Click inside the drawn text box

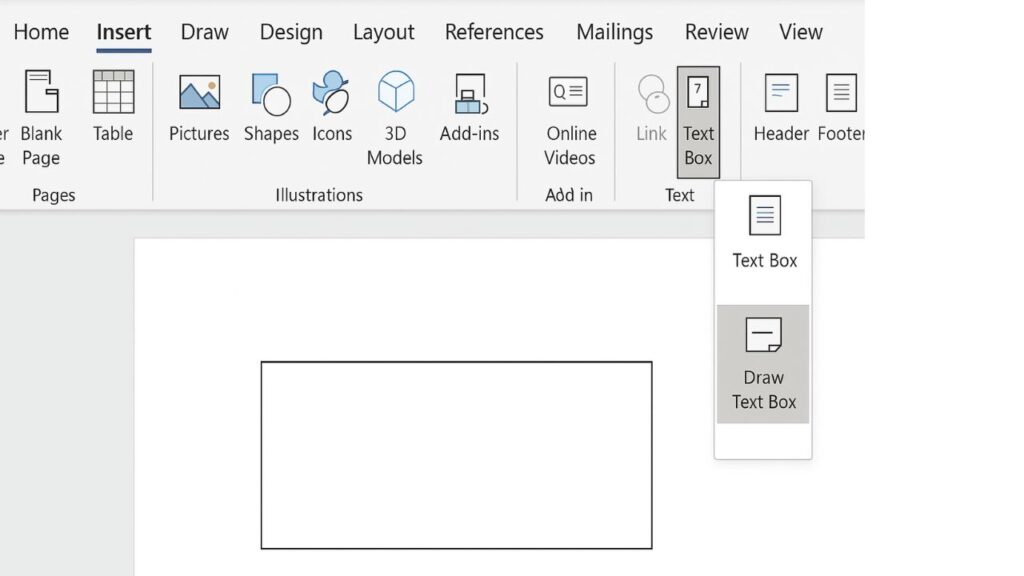(456, 455)
